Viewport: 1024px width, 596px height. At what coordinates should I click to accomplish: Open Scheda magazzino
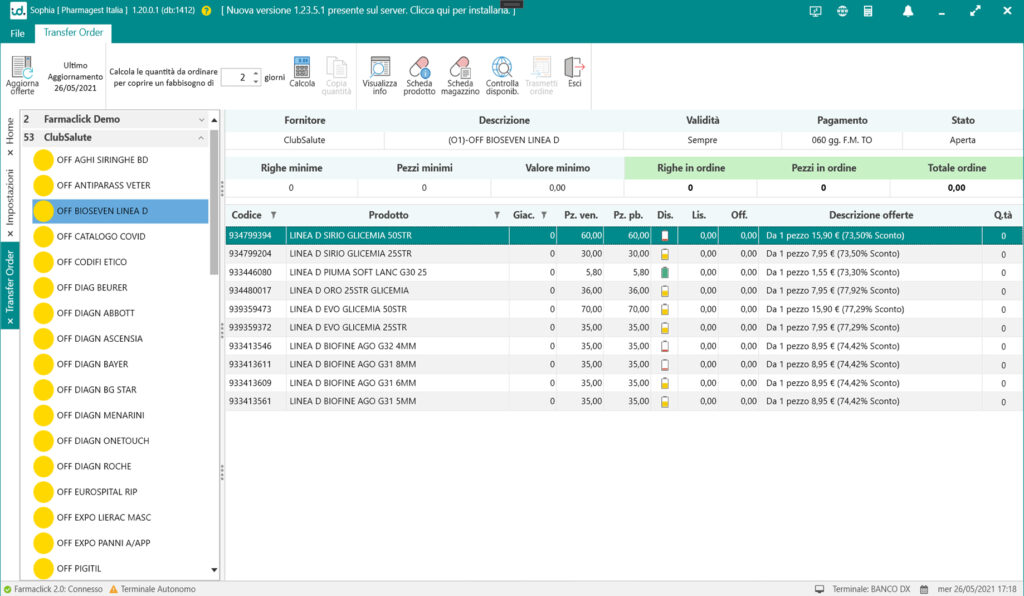click(x=460, y=68)
